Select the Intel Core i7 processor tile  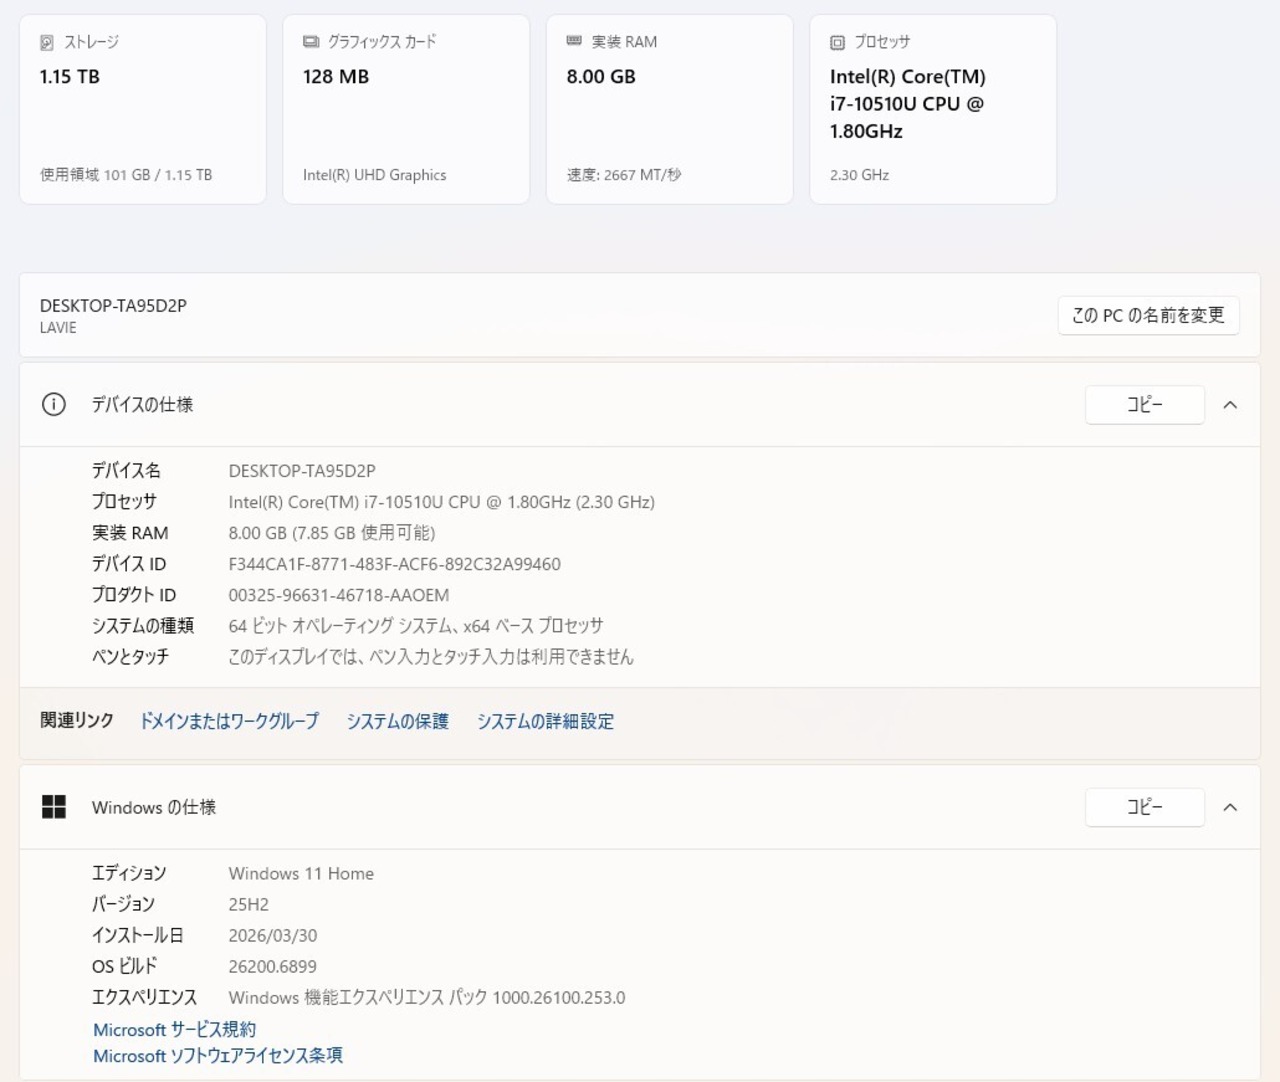tap(932, 110)
